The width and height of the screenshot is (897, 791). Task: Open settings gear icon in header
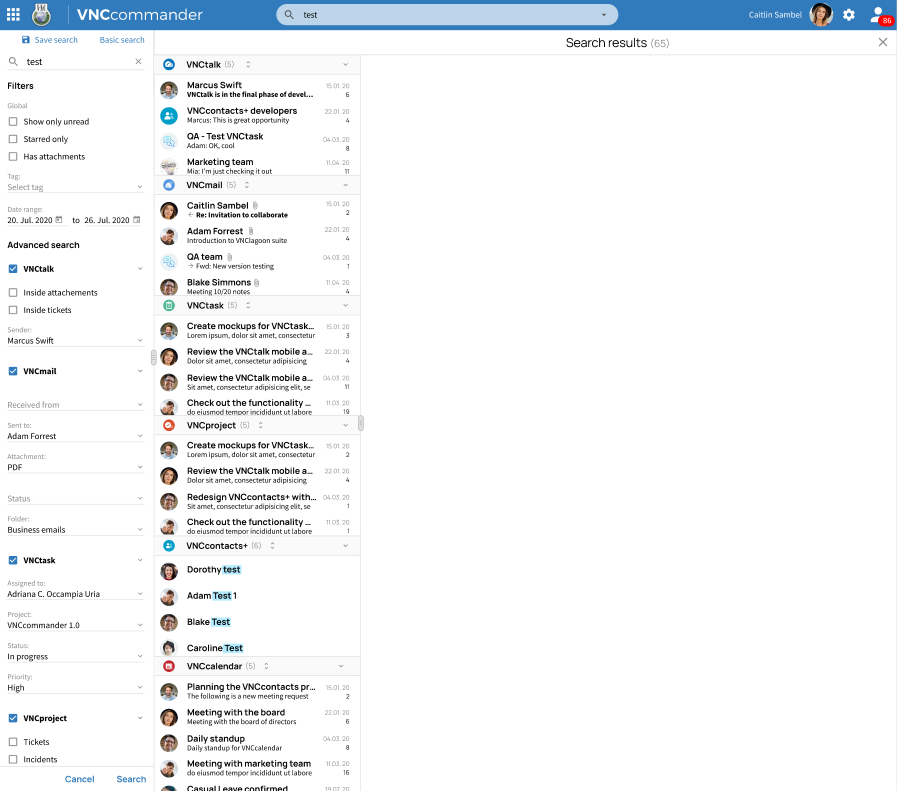(848, 15)
